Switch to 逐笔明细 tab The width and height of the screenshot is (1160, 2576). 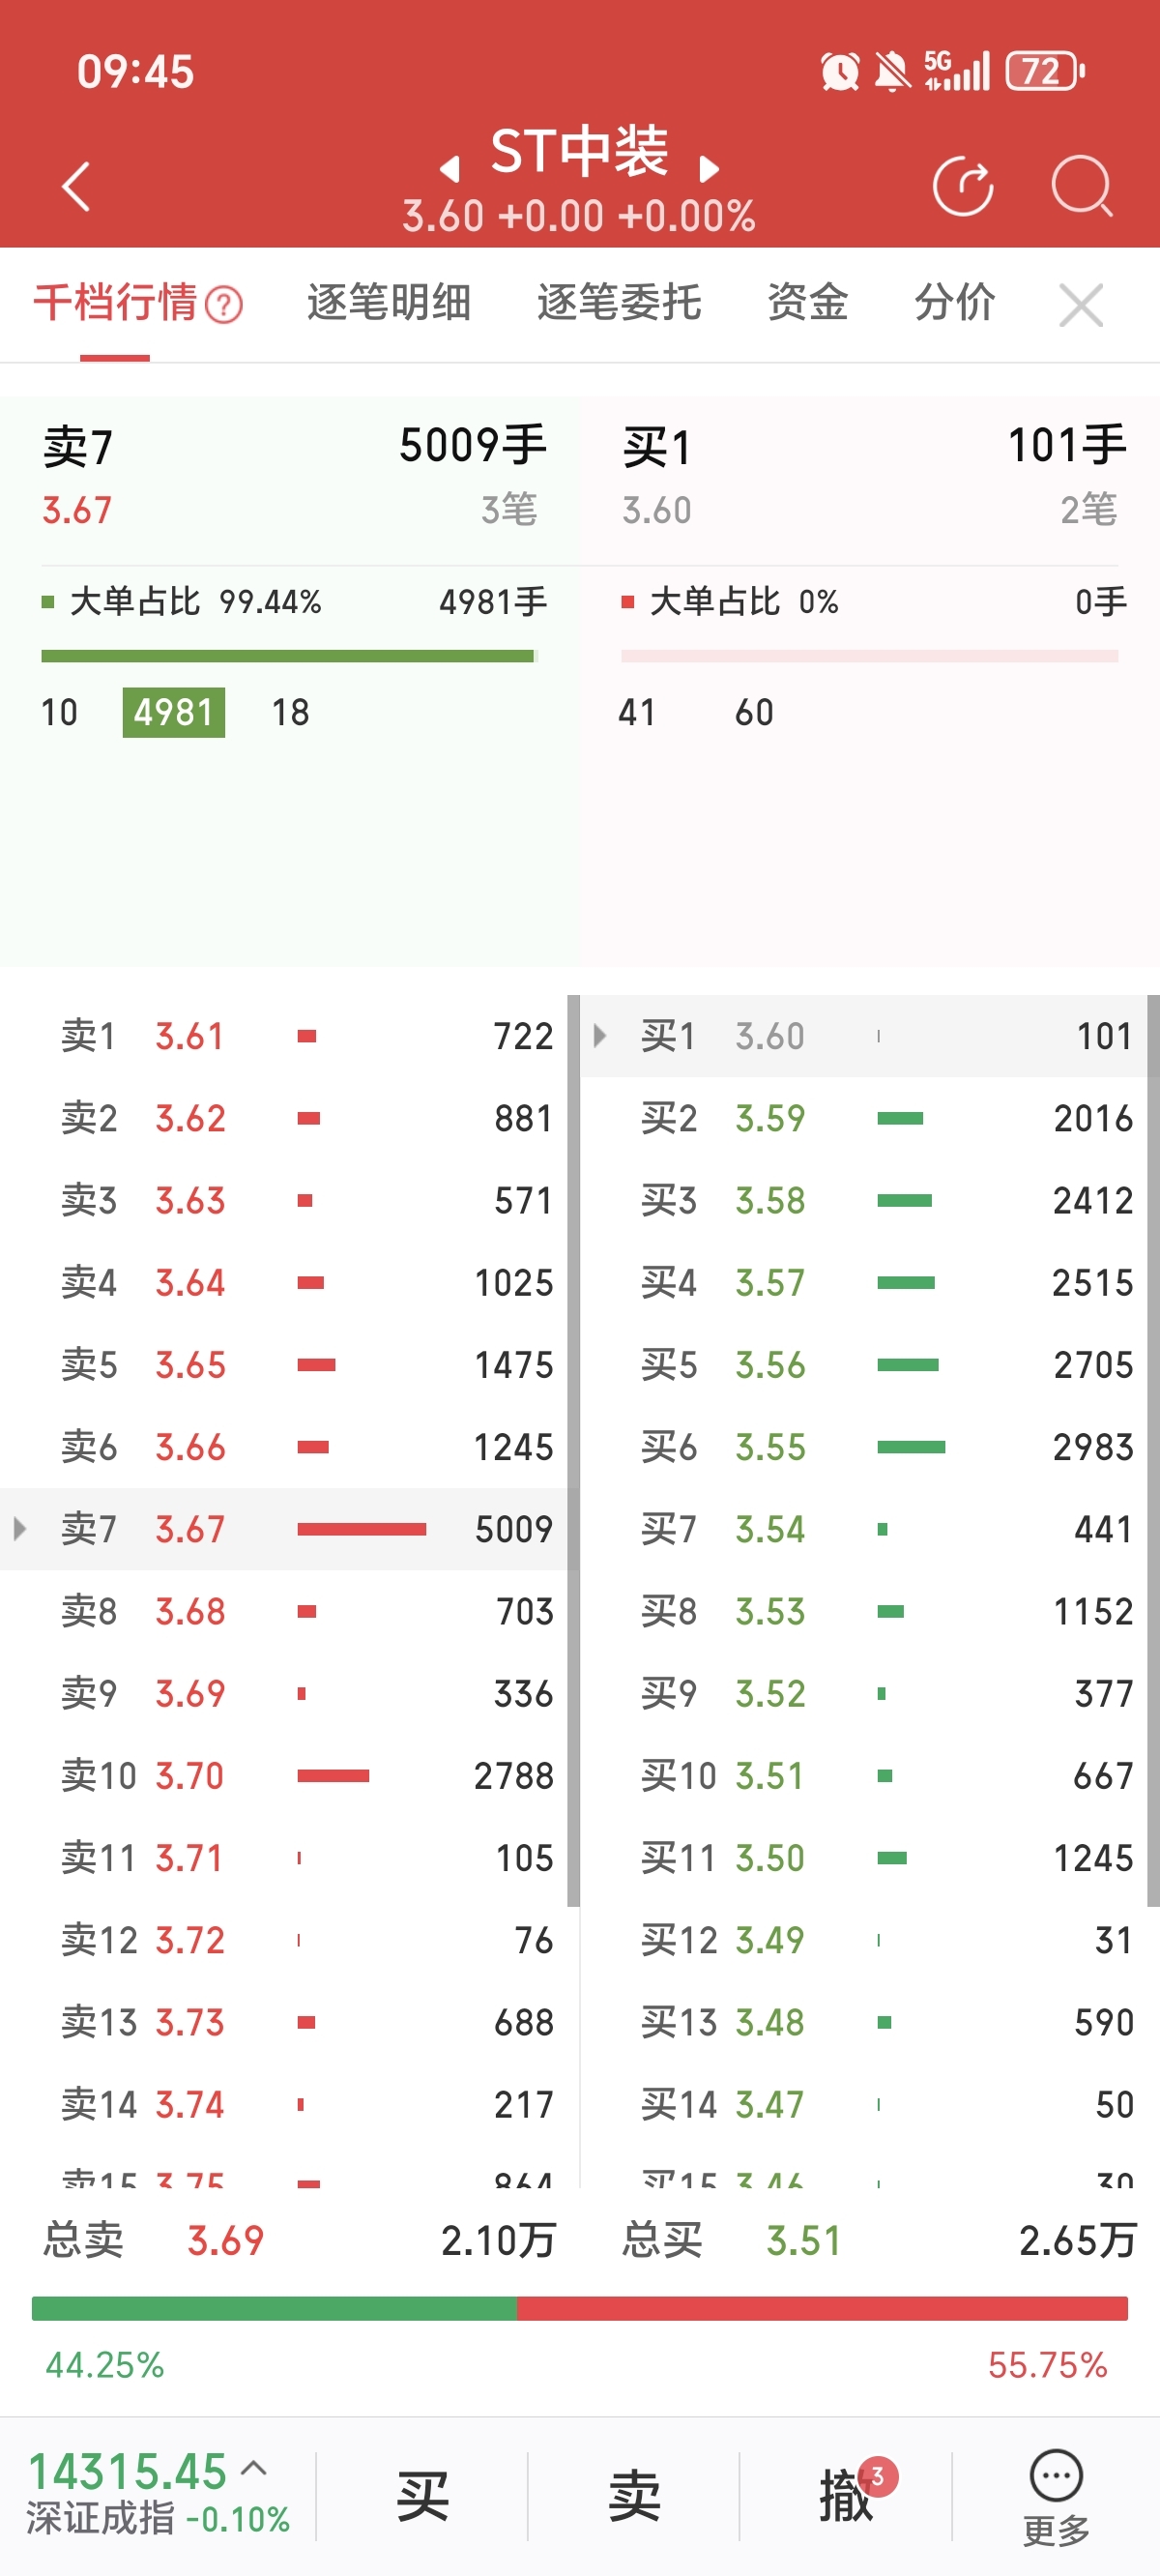pos(388,302)
